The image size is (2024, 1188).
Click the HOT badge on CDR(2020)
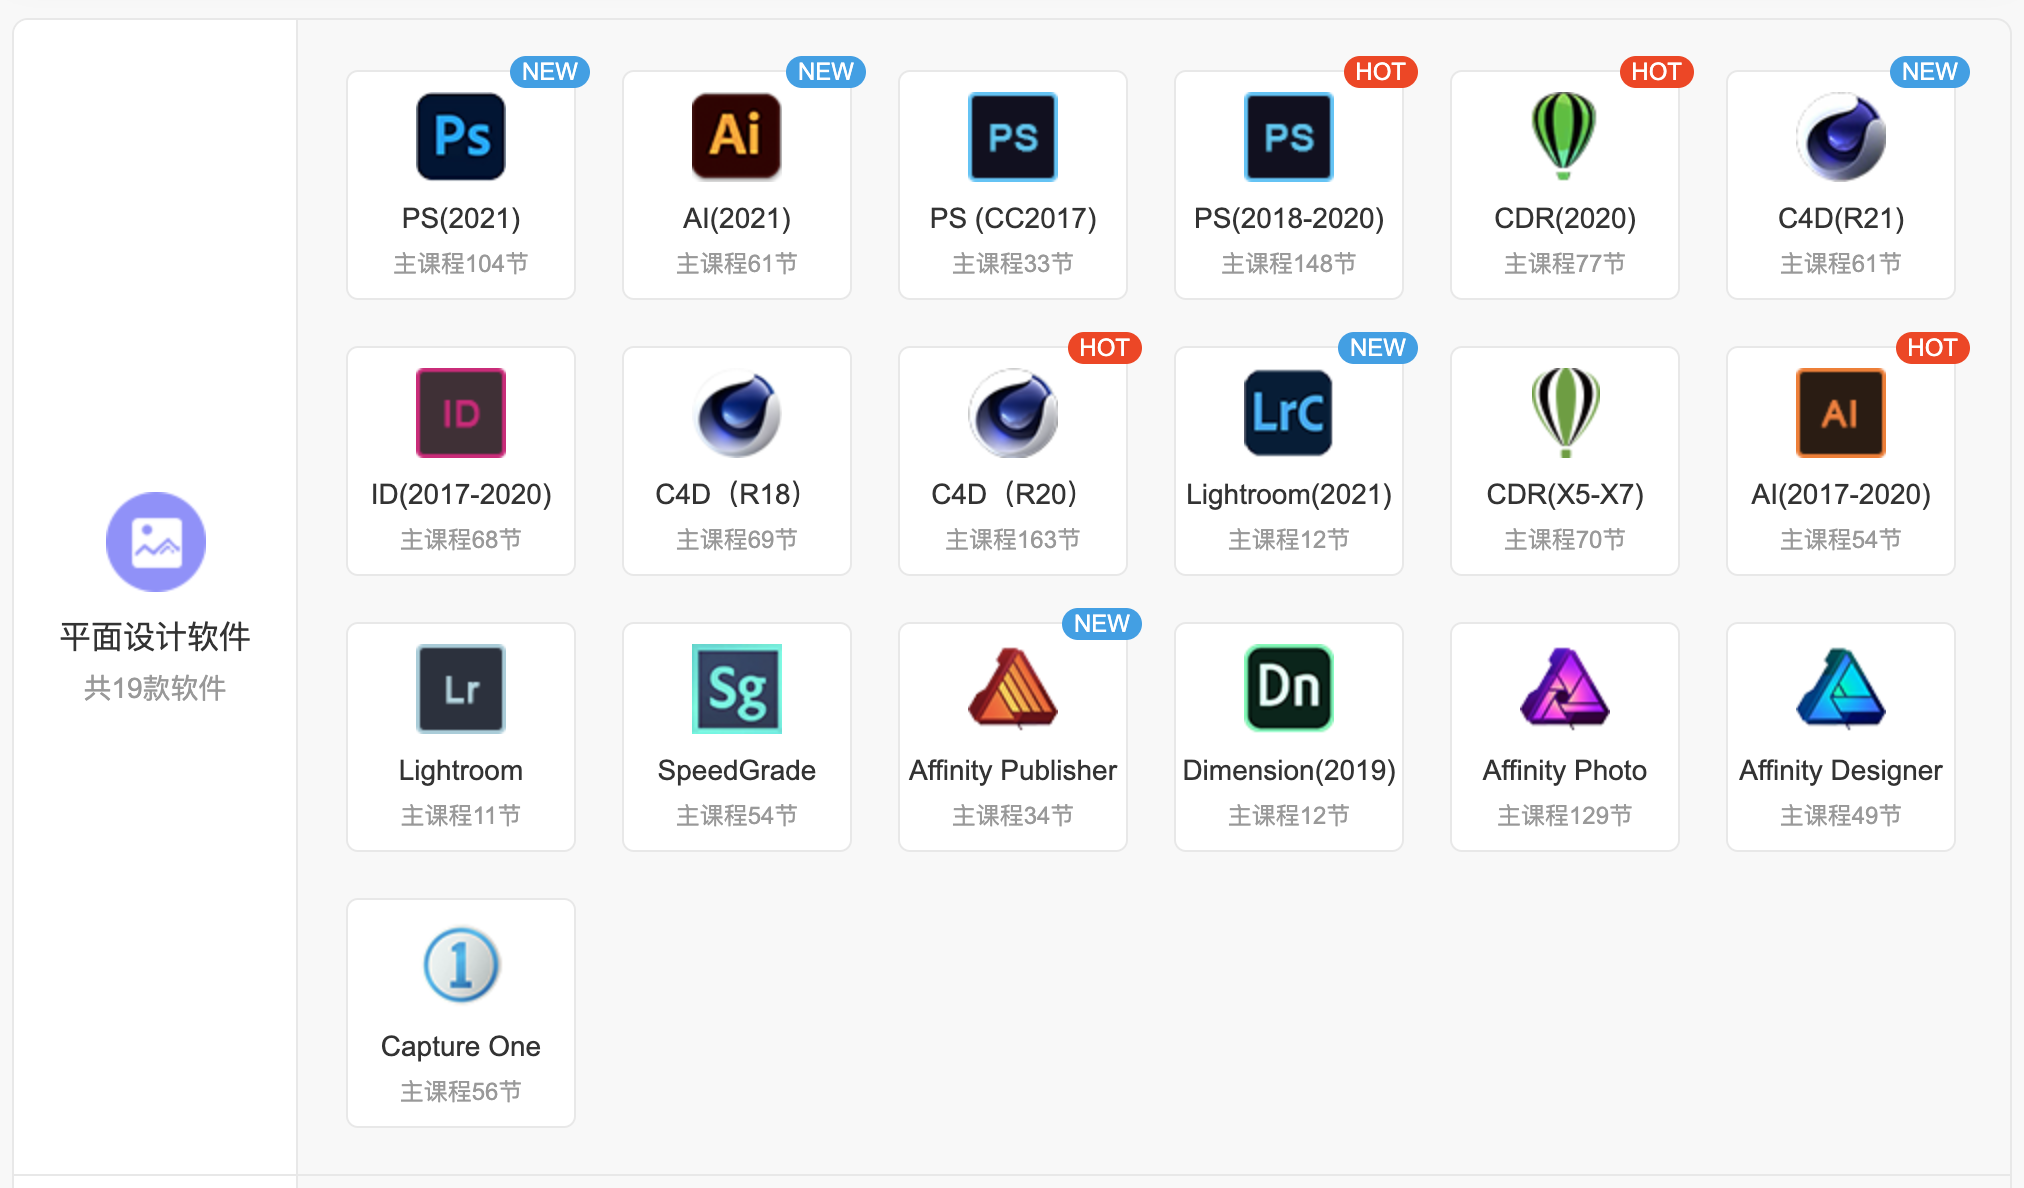[x=1656, y=72]
